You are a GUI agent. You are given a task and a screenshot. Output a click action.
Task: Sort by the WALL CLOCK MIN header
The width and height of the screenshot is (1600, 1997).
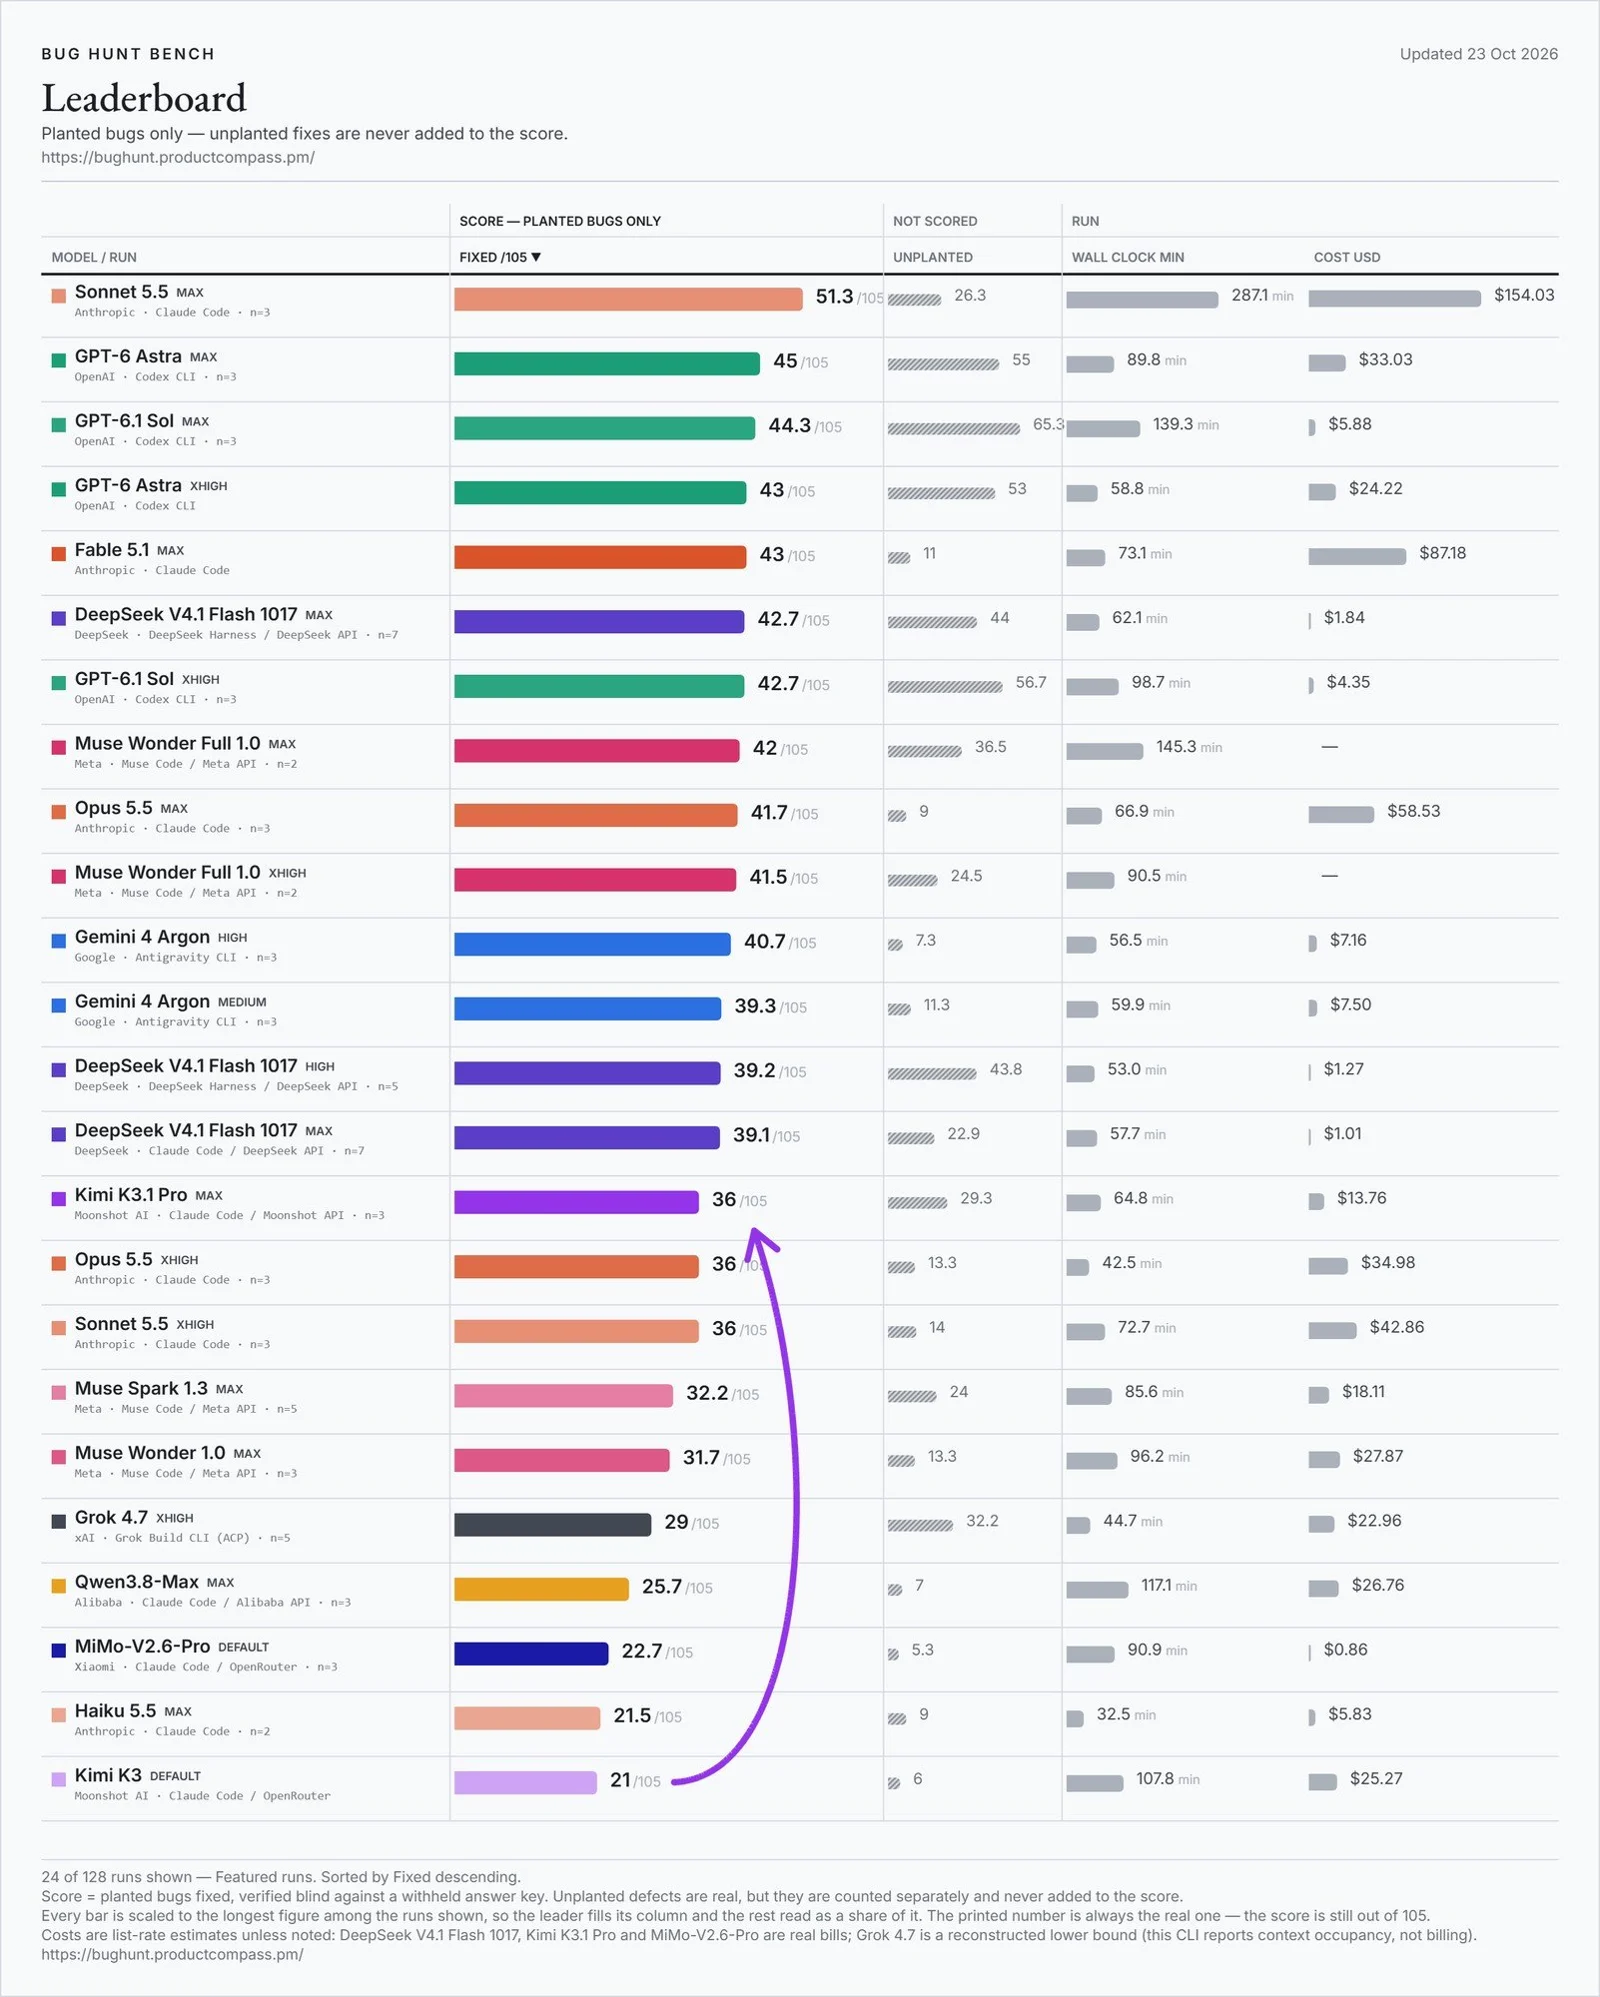point(1127,257)
